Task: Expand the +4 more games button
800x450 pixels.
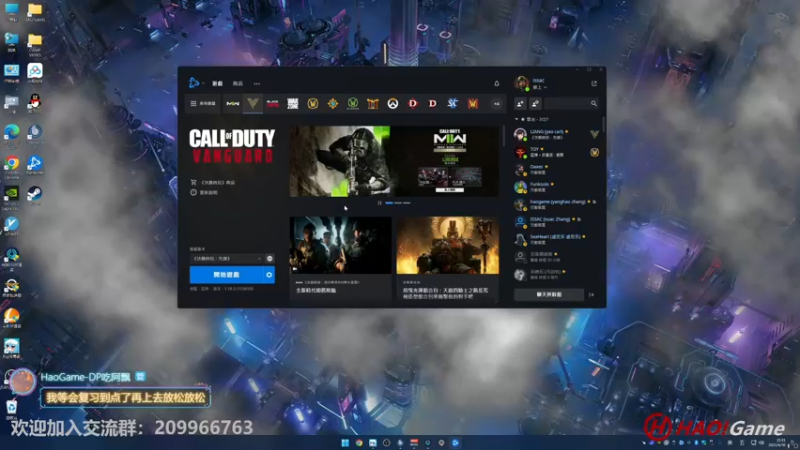Action: click(x=496, y=104)
